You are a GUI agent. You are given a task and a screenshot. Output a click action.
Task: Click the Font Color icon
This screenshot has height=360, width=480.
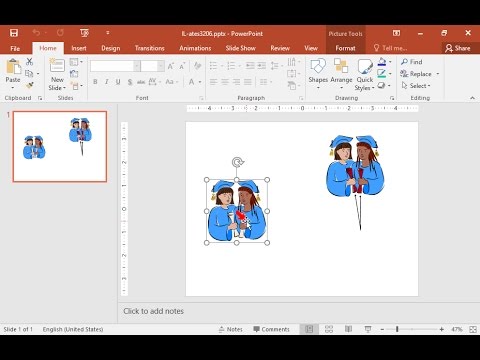tap(192, 82)
